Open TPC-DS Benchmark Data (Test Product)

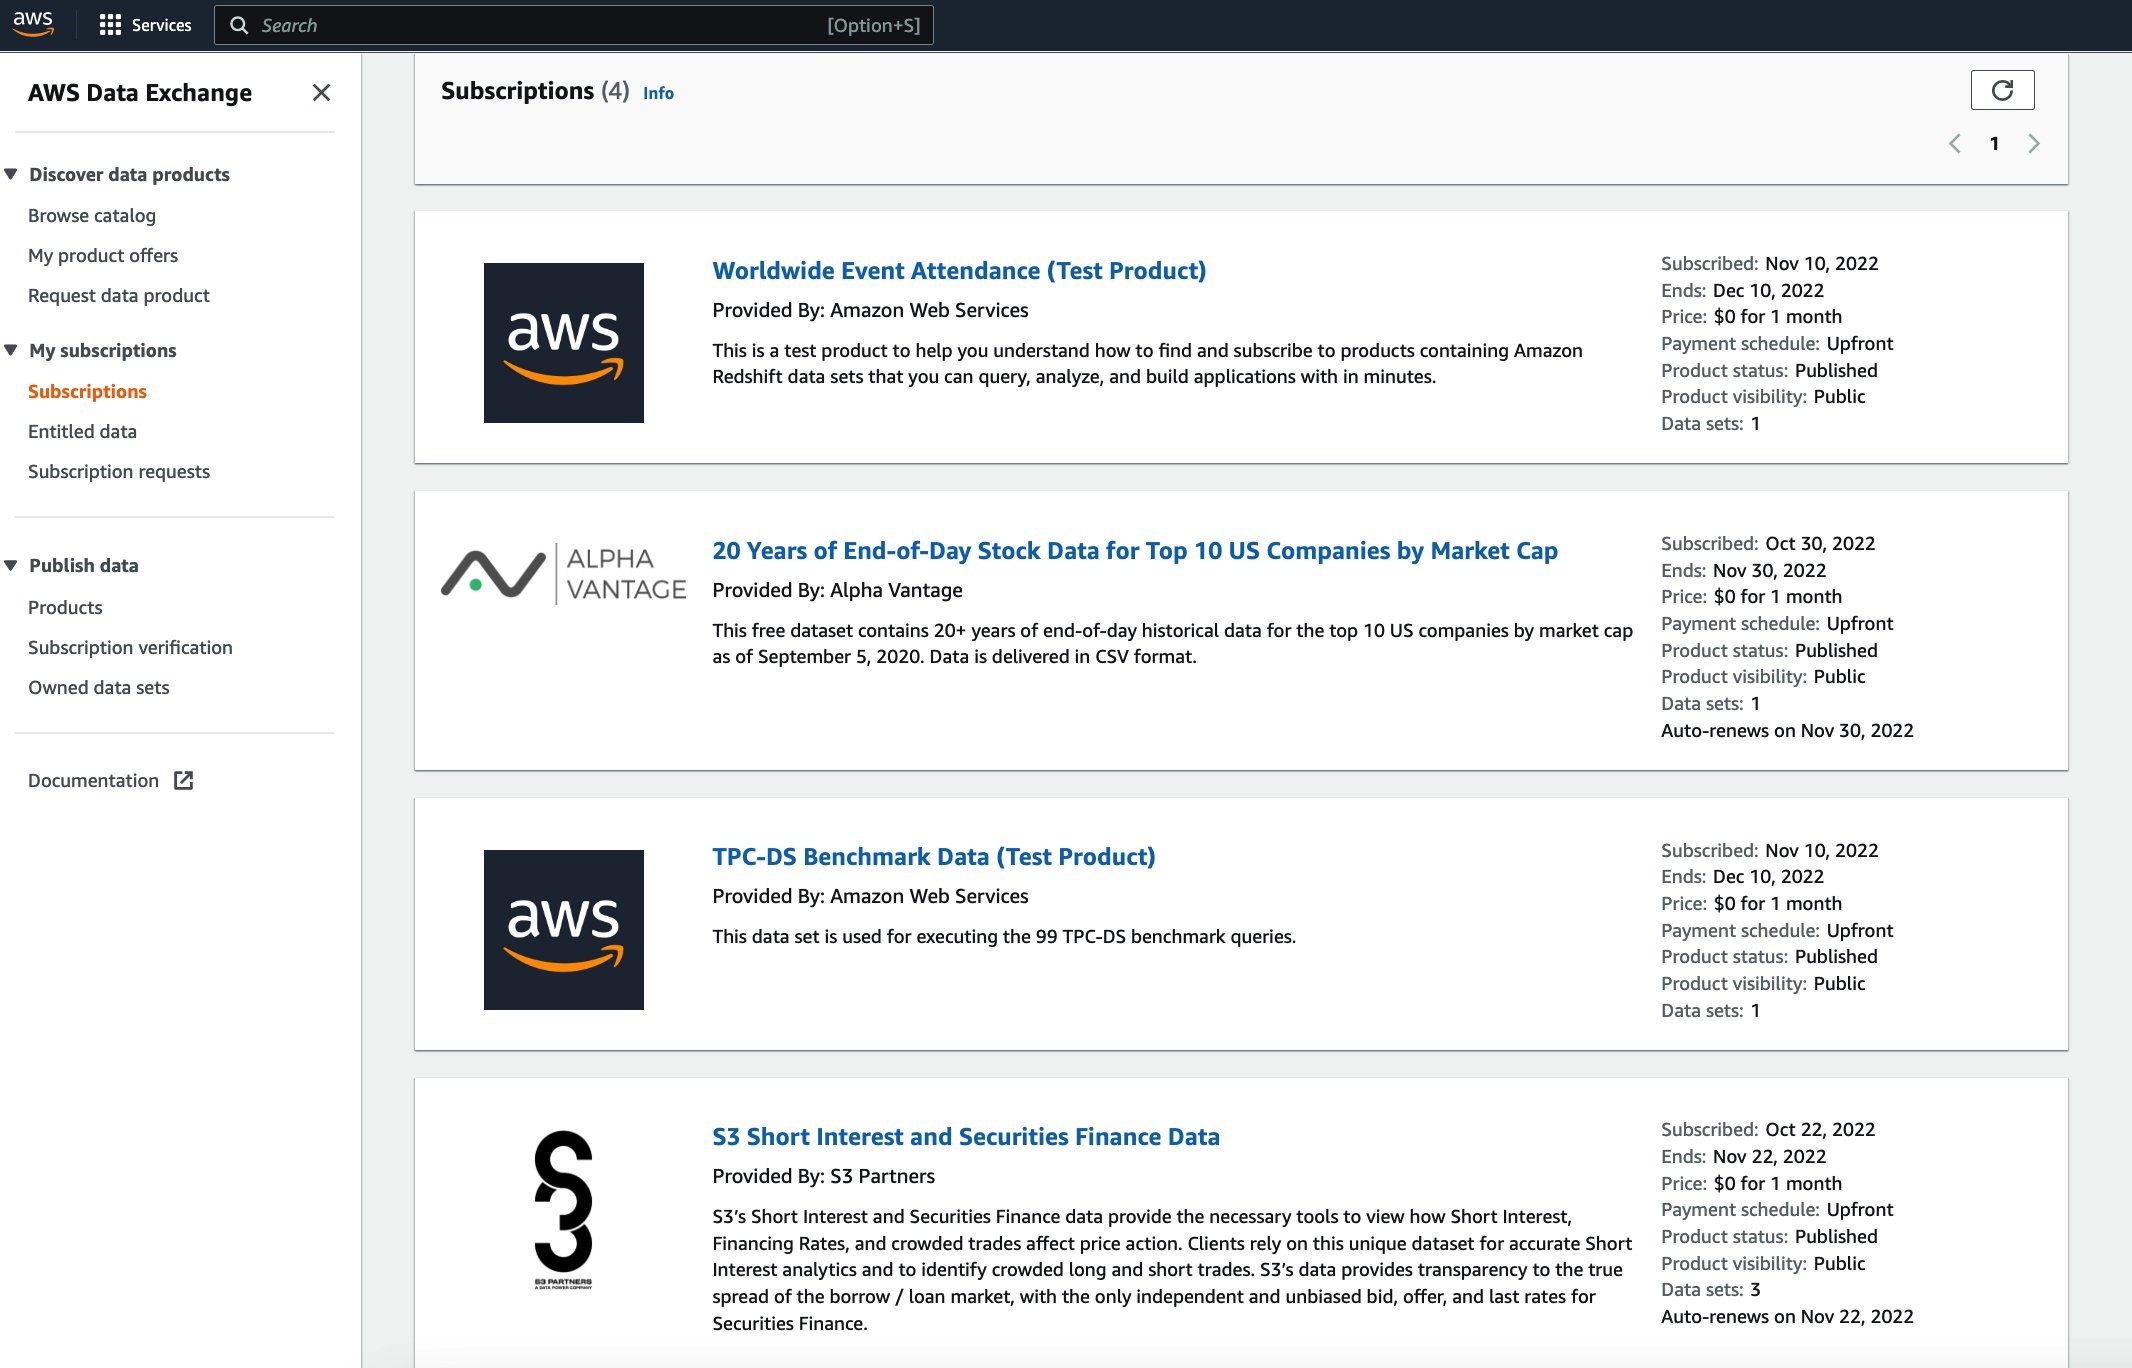click(x=934, y=857)
